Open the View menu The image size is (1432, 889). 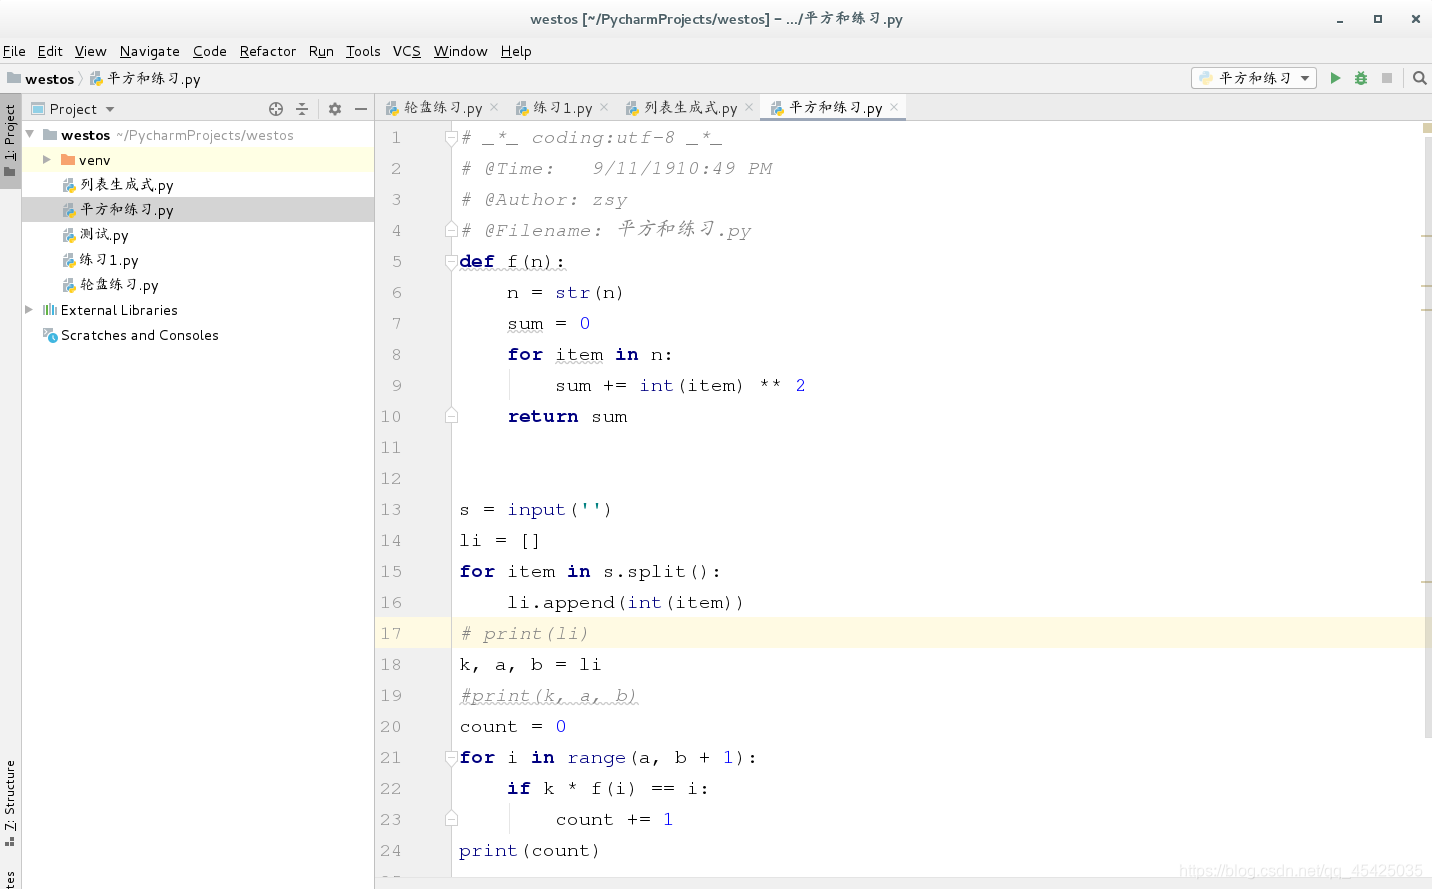[x=90, y=51]
